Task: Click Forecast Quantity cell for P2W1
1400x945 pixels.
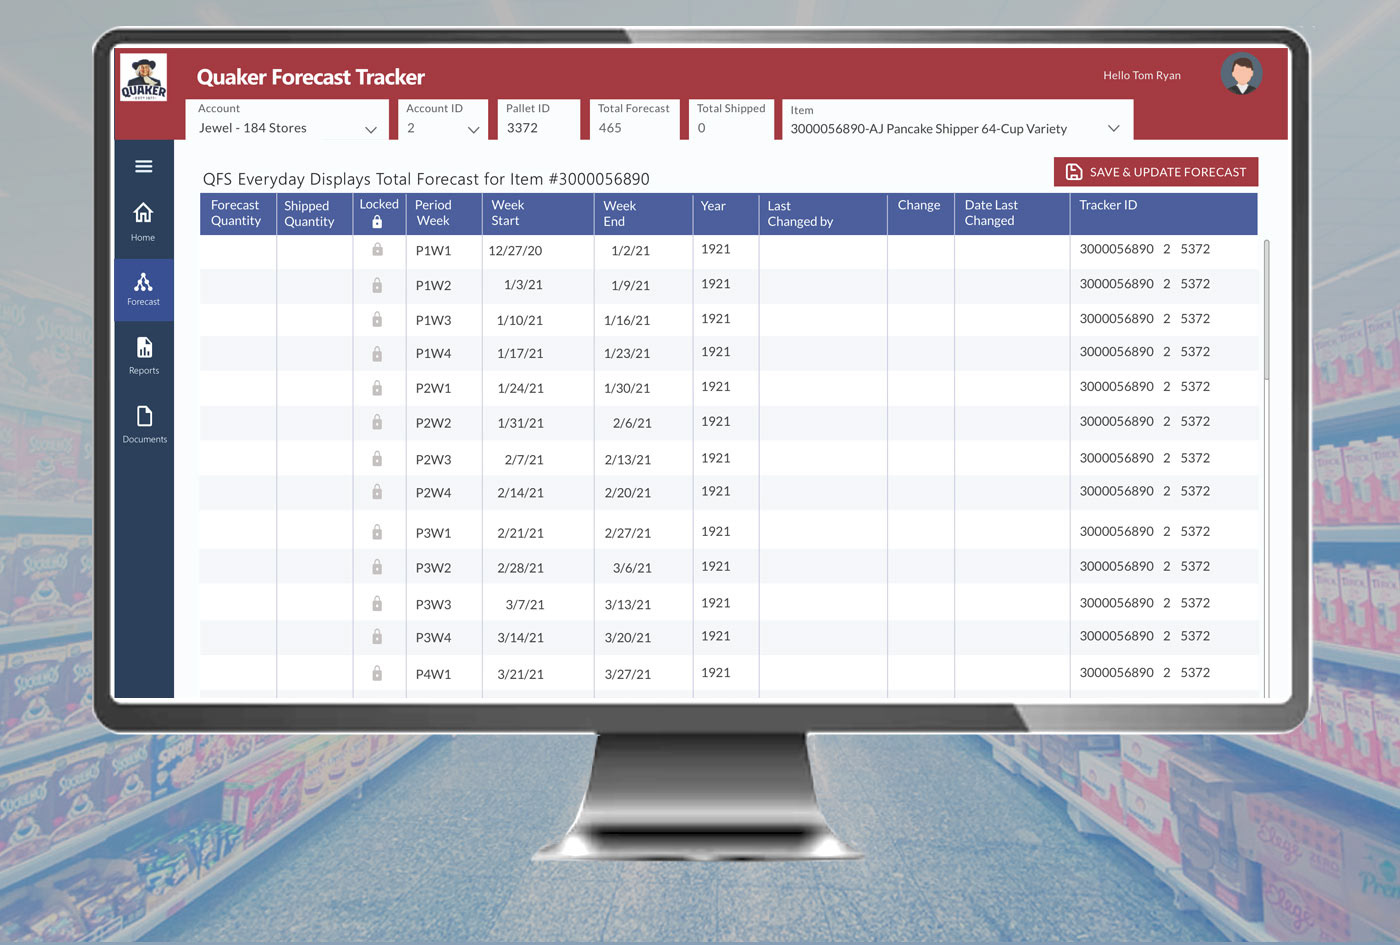Action: click(238, 388)
